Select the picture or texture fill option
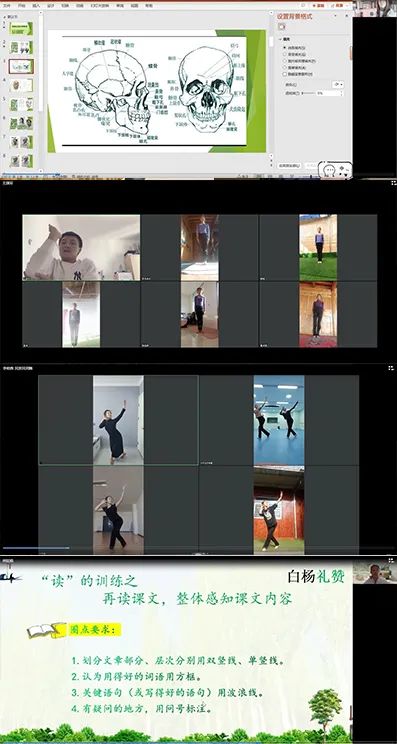Viewport: 397px width, 744px height. (285, 61)
